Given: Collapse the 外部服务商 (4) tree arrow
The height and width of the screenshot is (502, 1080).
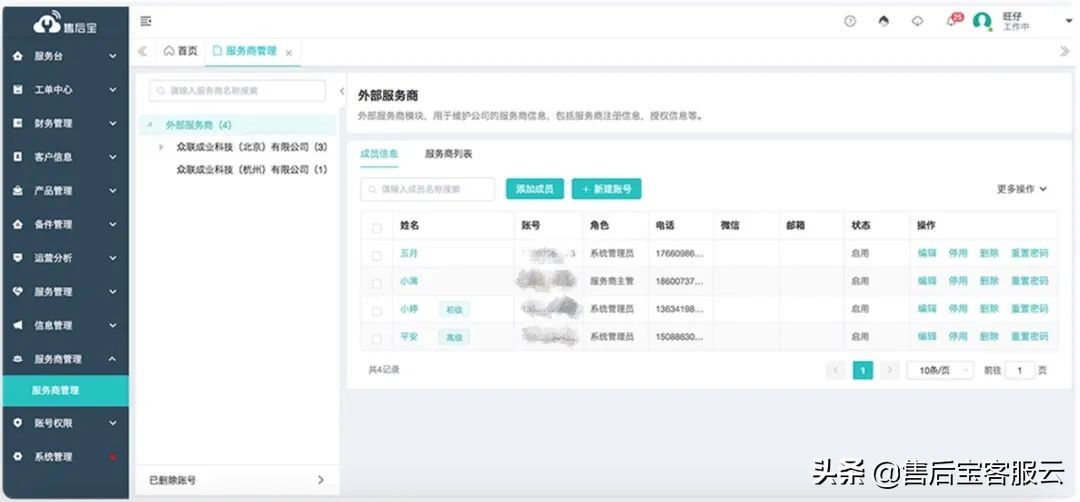Looking at the screenshot, I should (149, 125).
